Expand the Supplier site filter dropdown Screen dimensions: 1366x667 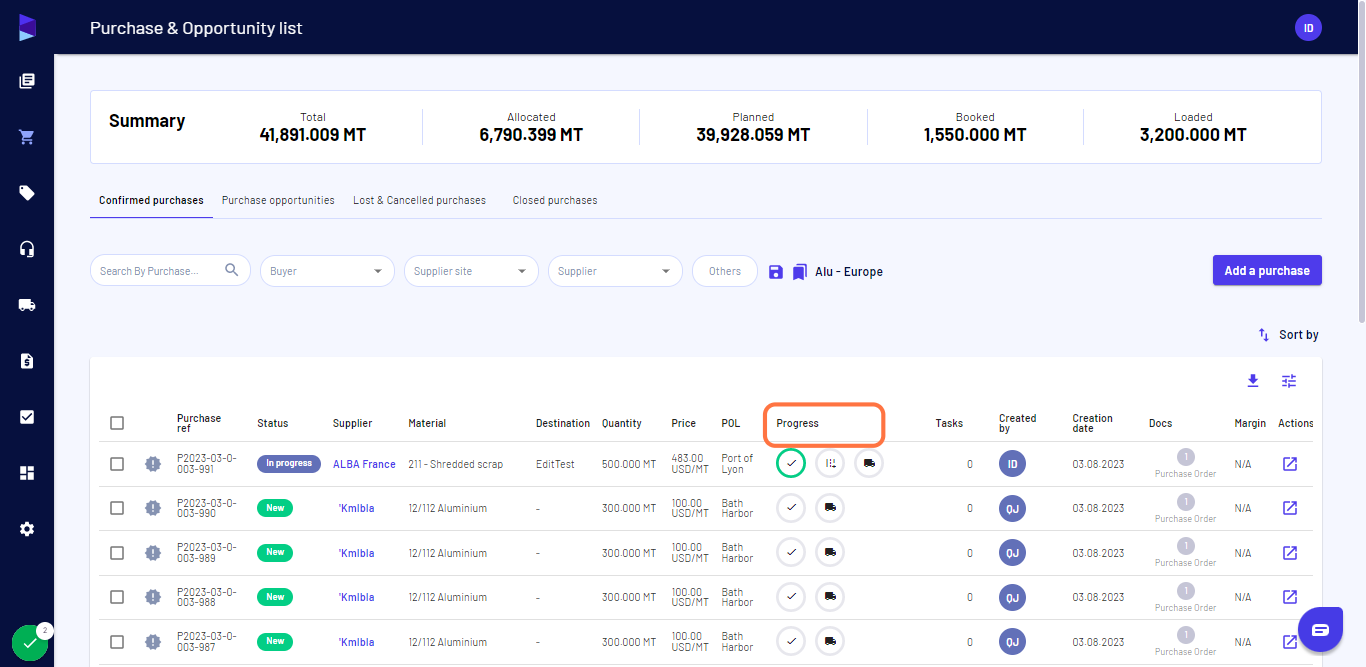tap(471, 271)
